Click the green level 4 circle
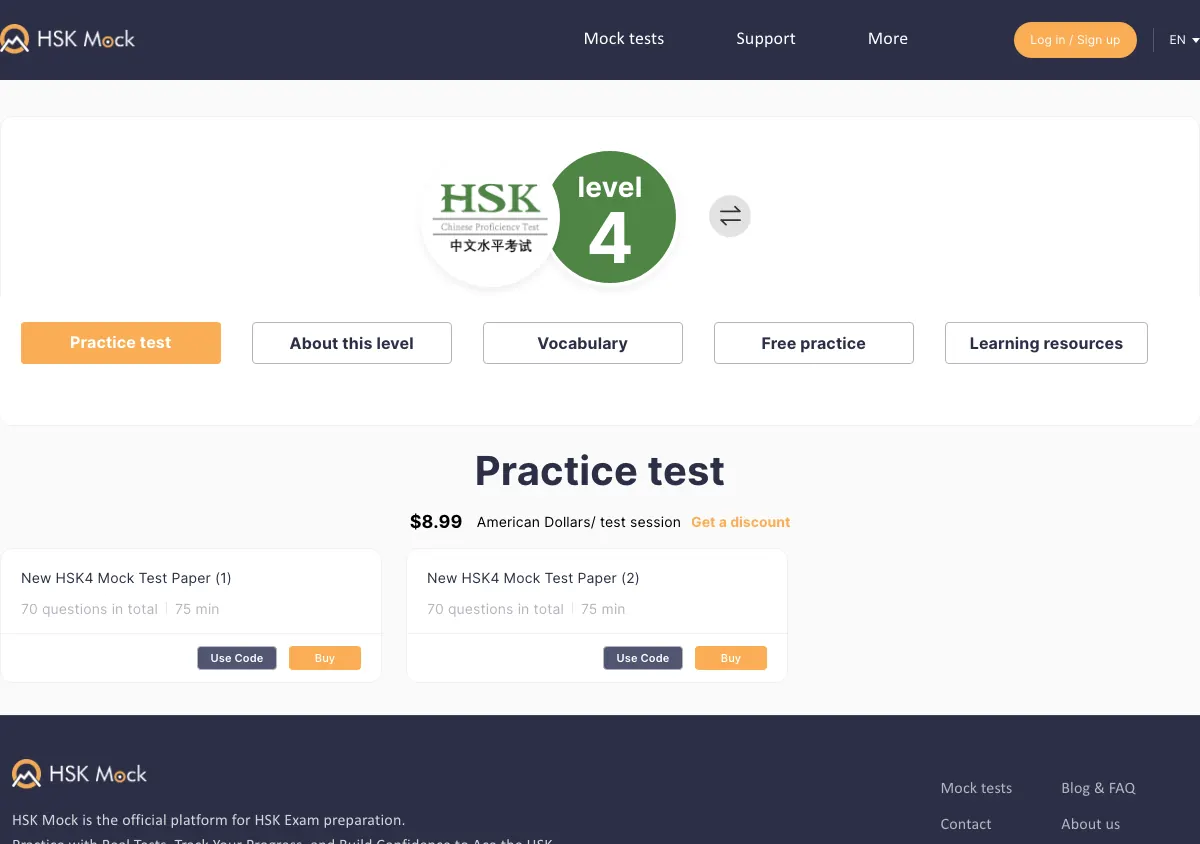1200x844 pixels. click(x=610, y=217)
